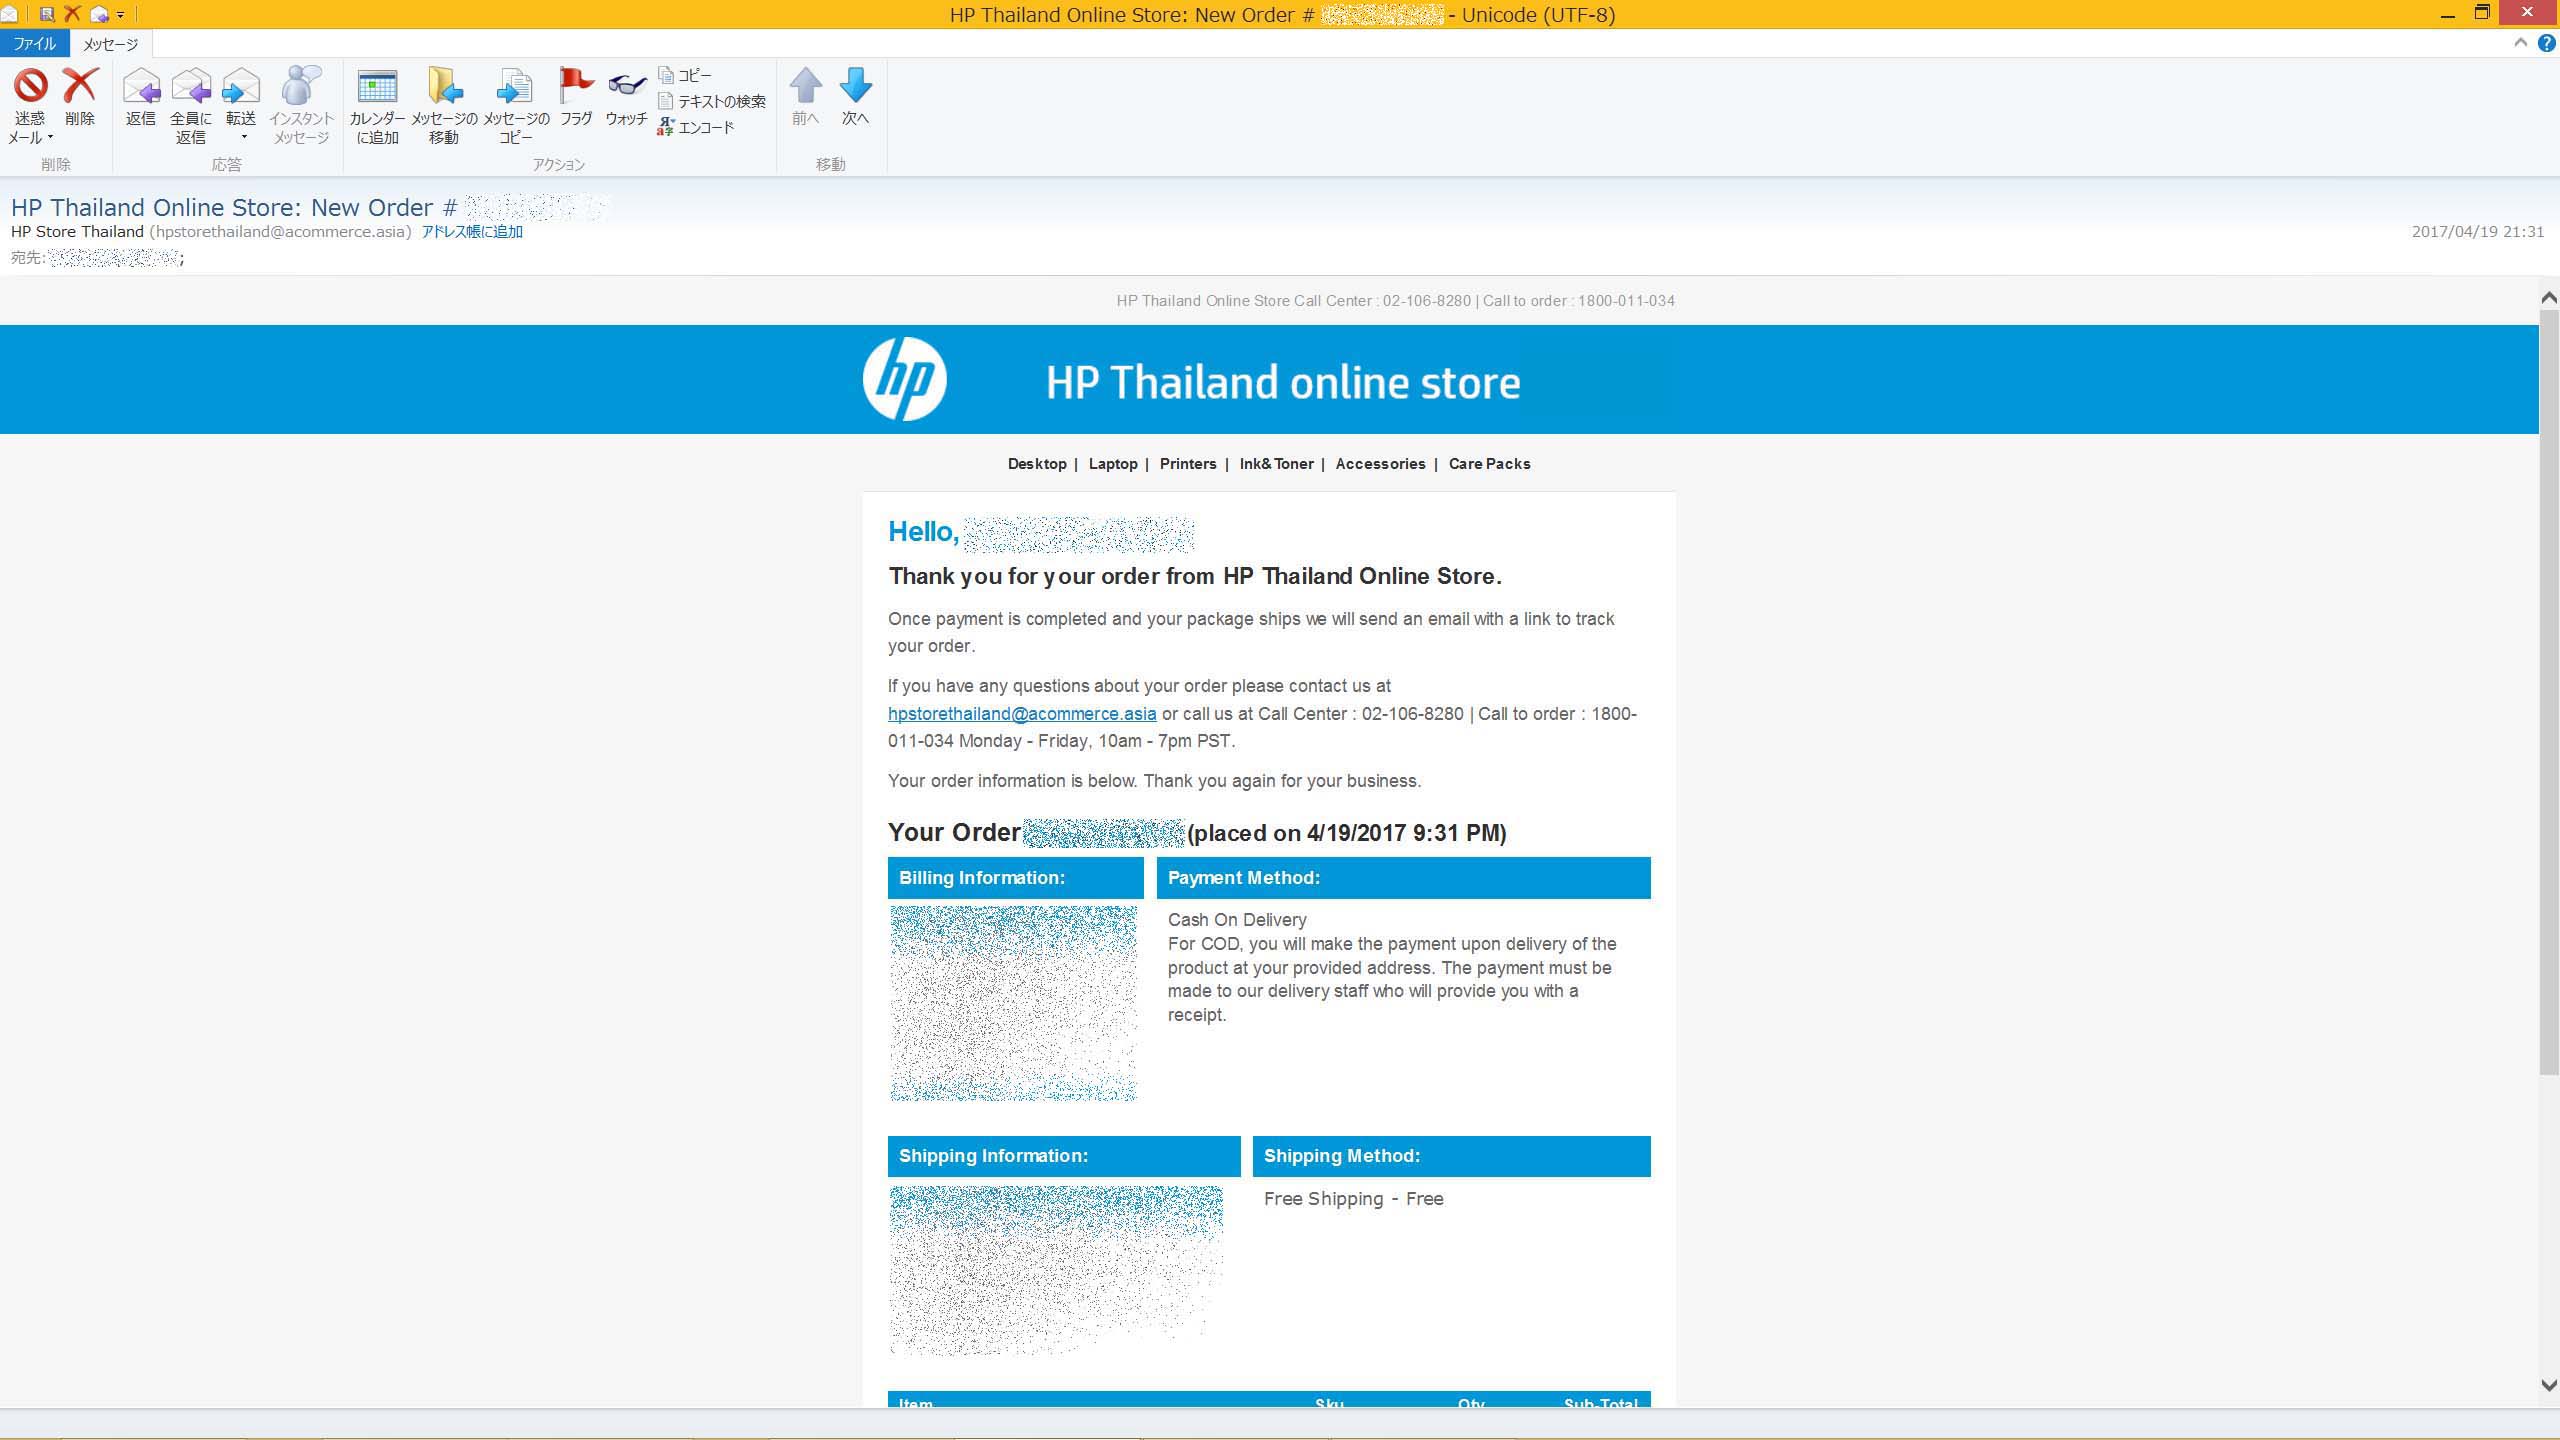Expand the forward (転送) dropdown arrow

pos(244,138)
